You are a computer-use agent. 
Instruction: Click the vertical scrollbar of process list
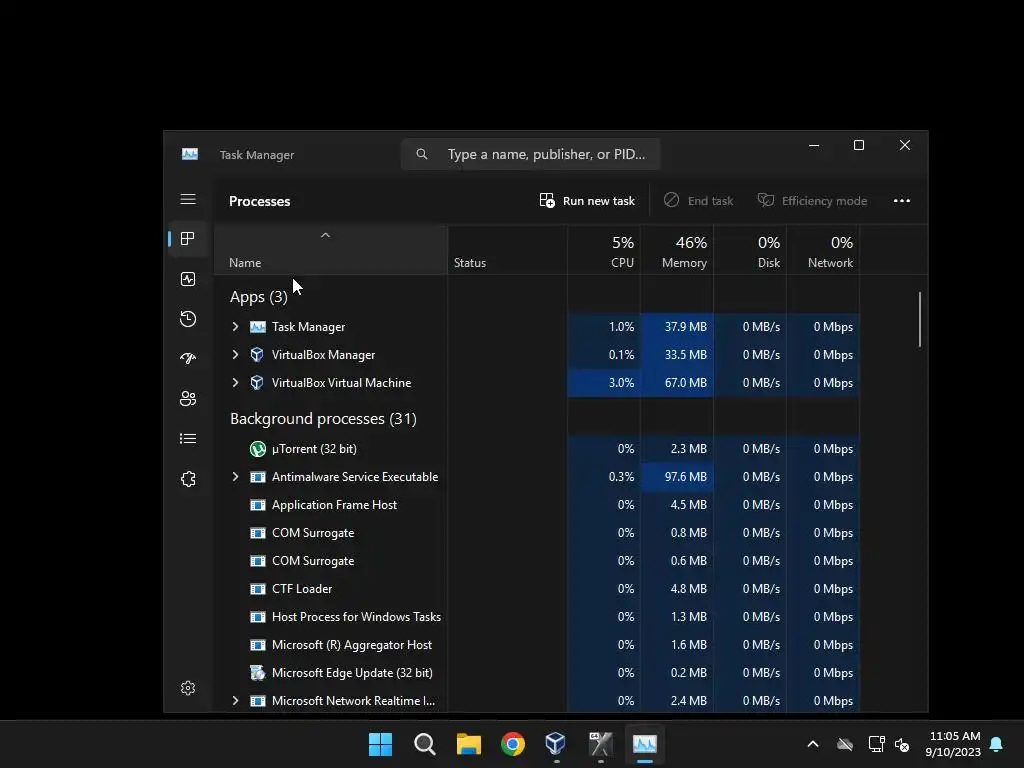tap(920, 319)
